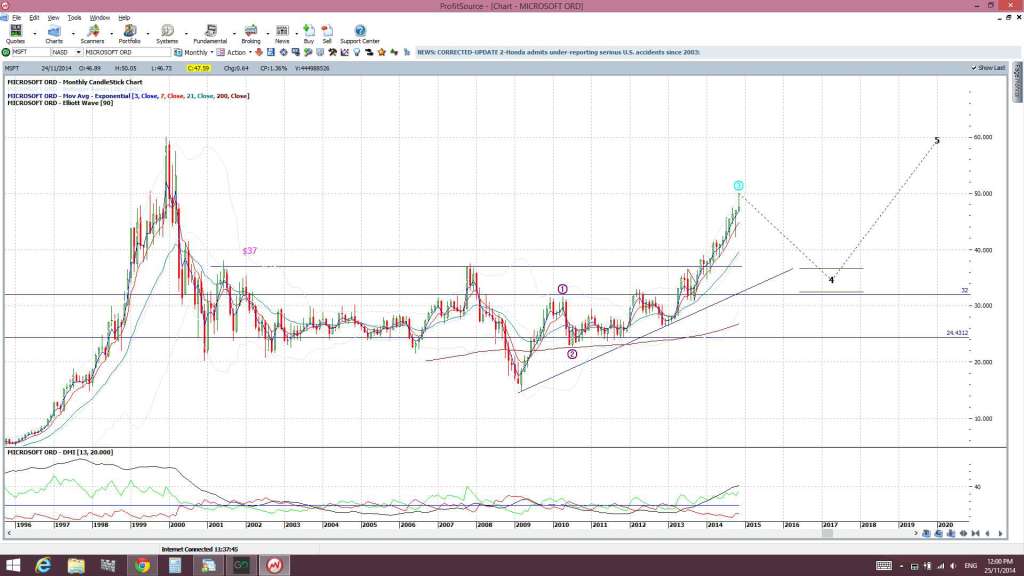
Task: Open the Quotes toolbar icon
Action: [16, 33]
